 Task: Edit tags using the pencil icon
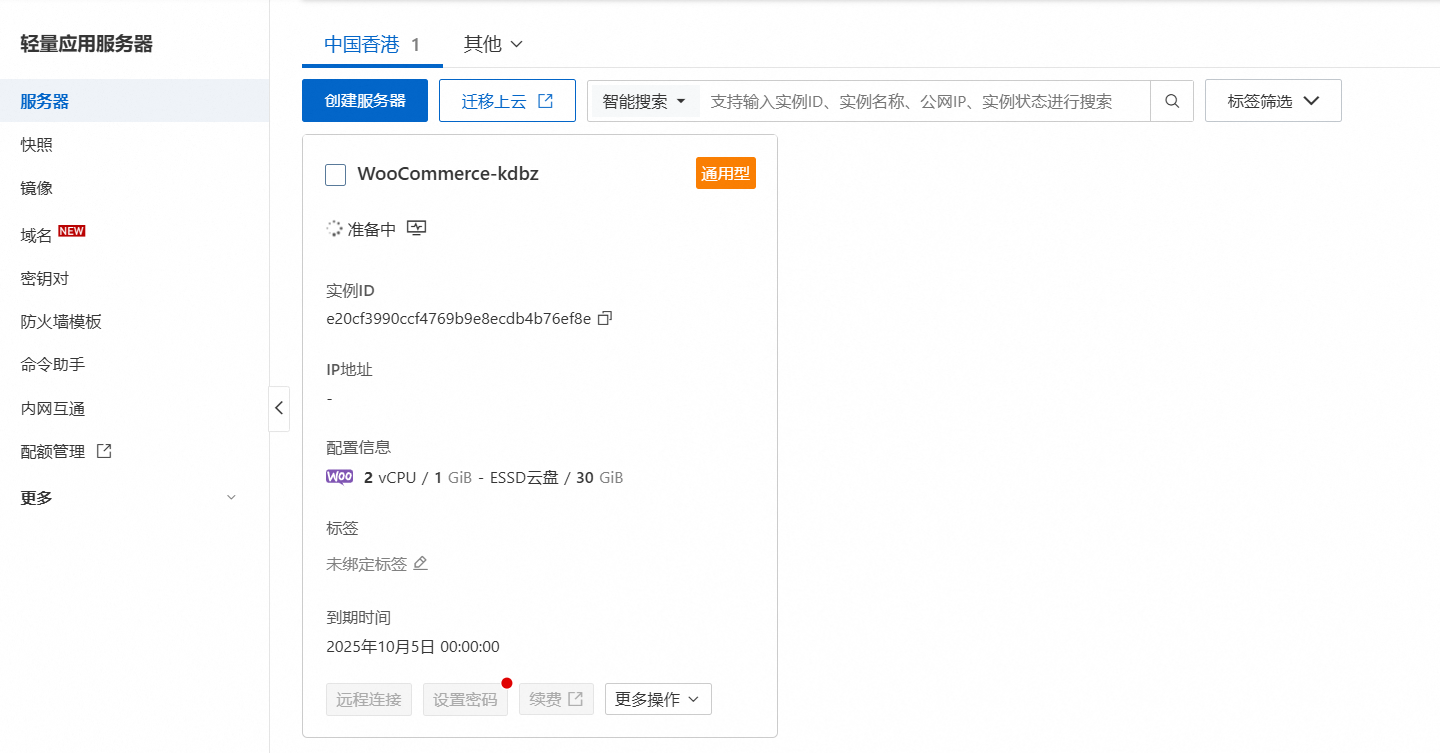(421, 563)
